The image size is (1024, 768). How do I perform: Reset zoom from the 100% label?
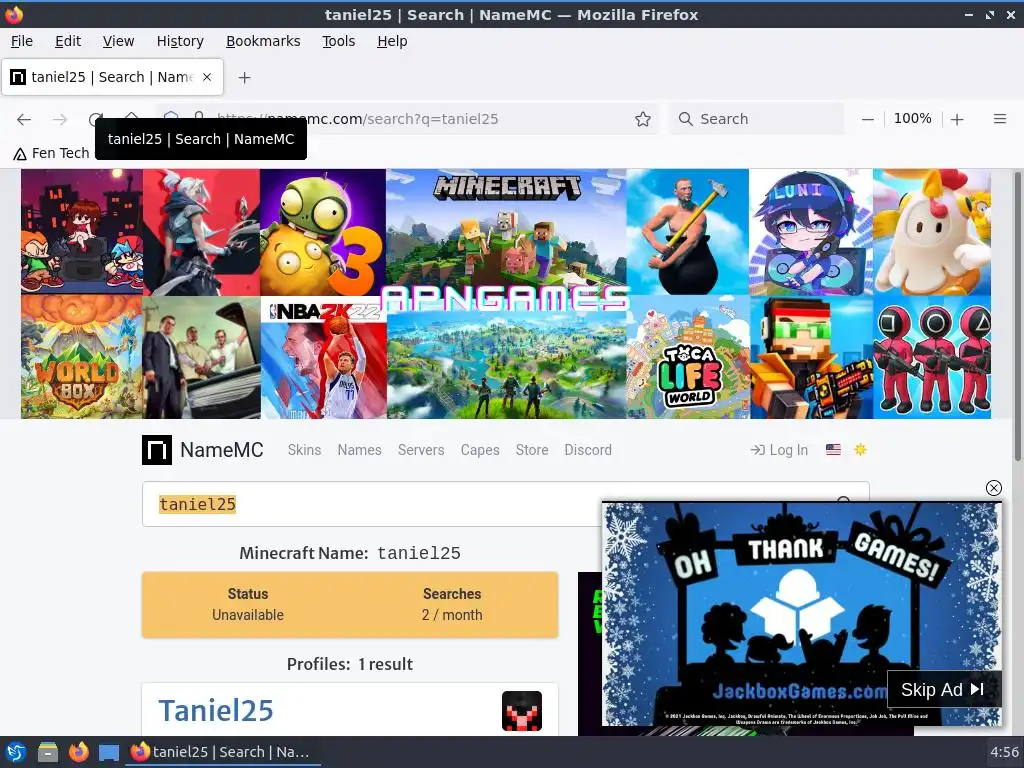(x=912, y=119)
